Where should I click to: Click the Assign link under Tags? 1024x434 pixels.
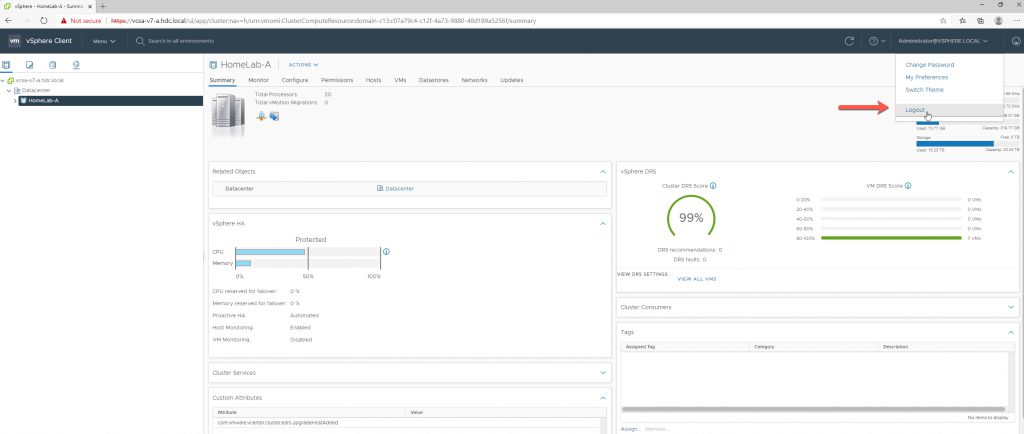[x=630, y=429]
